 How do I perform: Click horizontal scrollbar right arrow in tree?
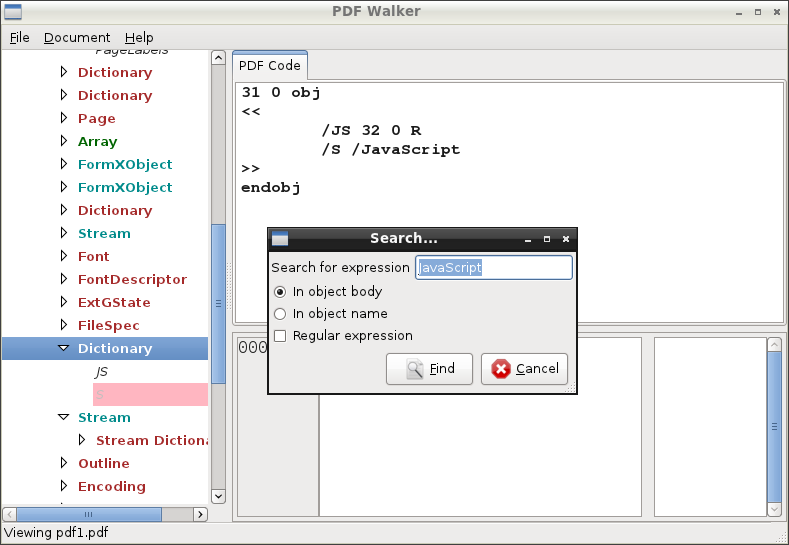coord(200,514)
